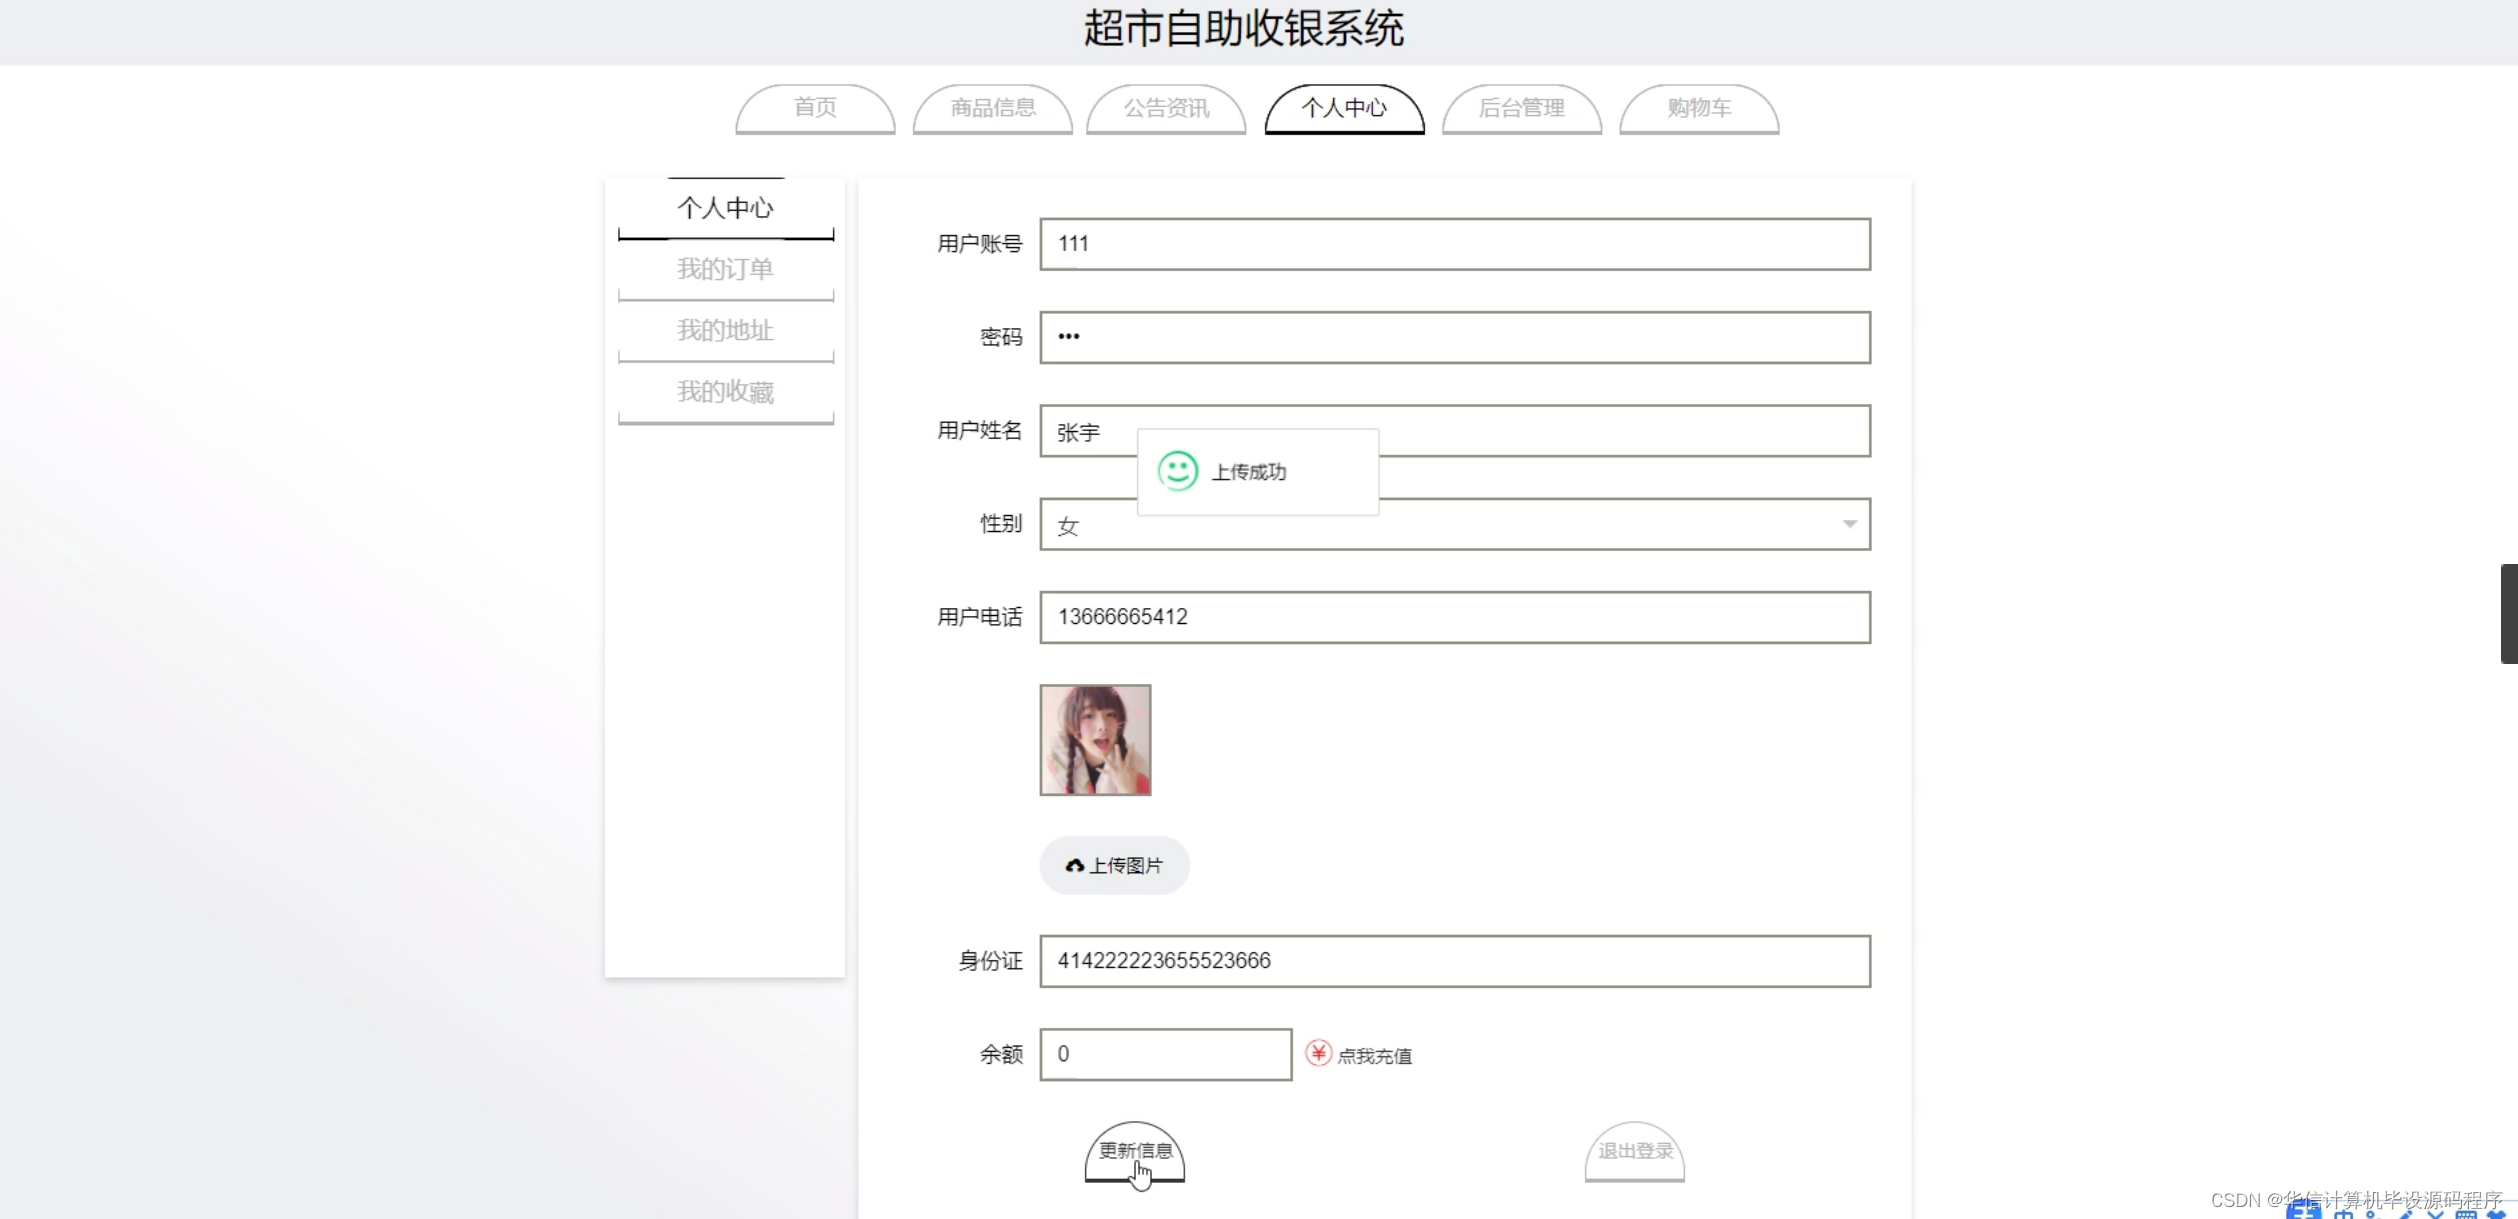Click the smiley icon in the 上传成功 toast
This screenshot has height=1219, width=2518.
pos(1178,470)
